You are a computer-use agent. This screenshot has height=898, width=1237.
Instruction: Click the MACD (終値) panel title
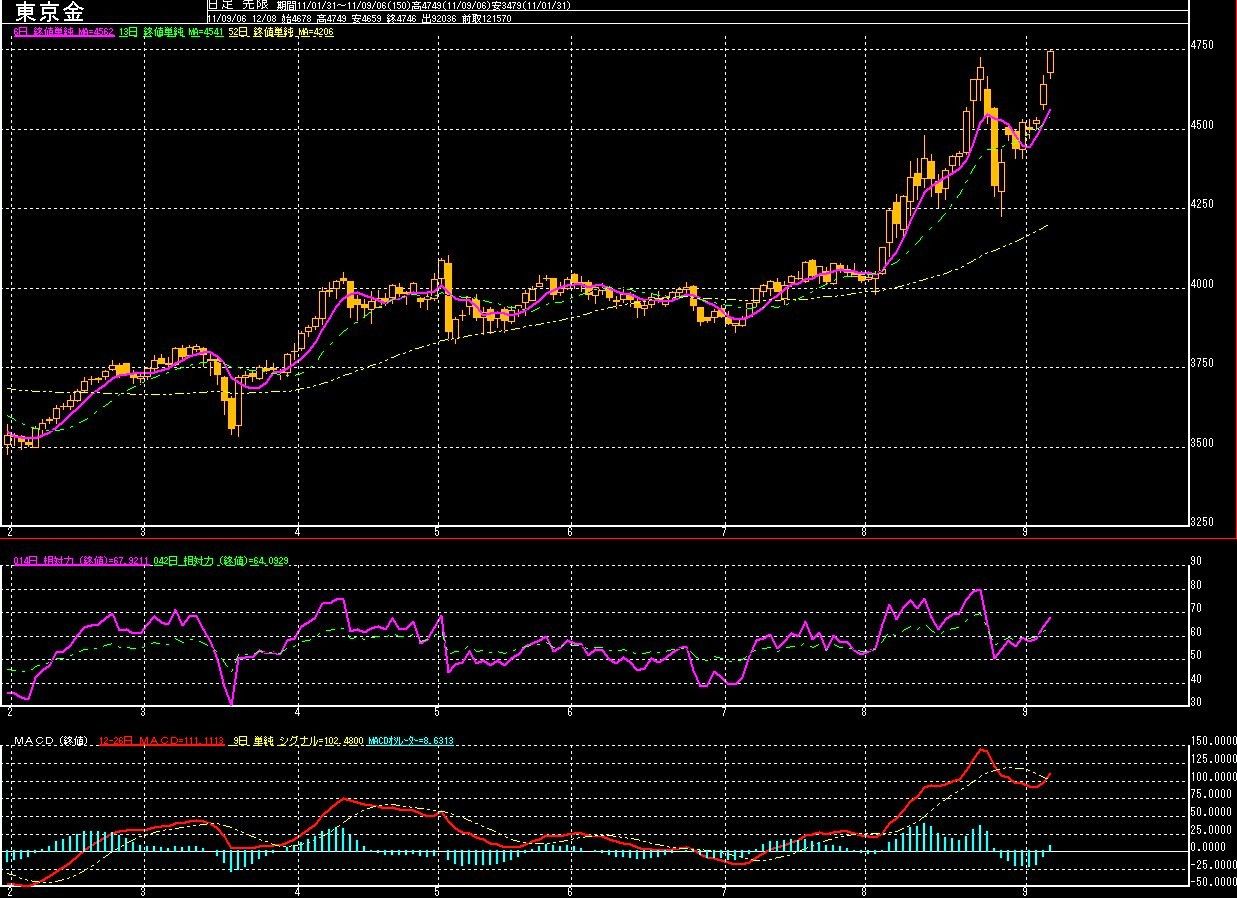(x=51, y=741)
